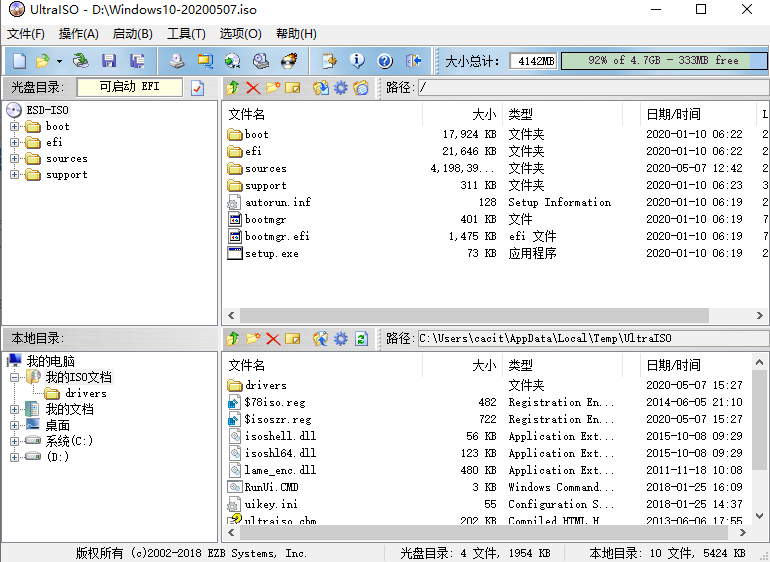Viewport: 770px width, 562px height.
Task: Open the 工具(T) menu
Action: pos(186,34)
